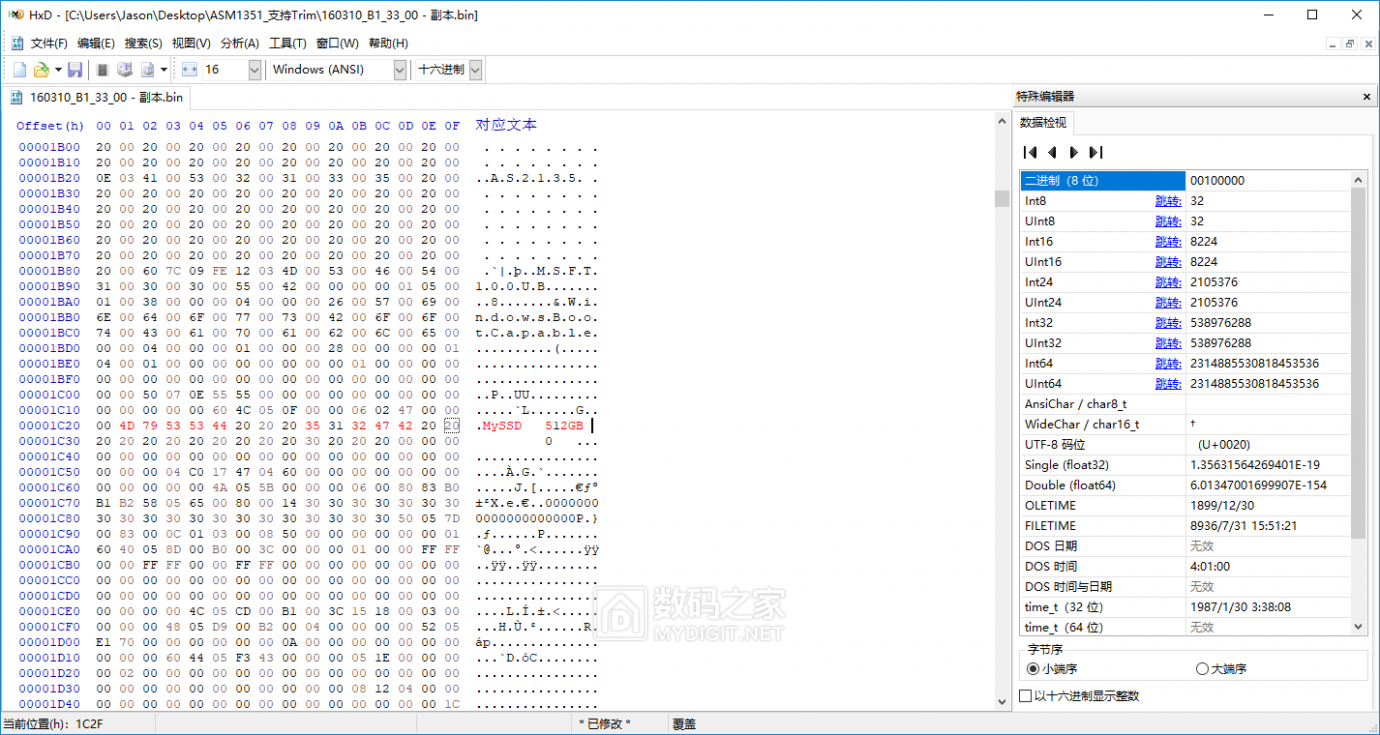Create a new file with the New icon
1380x735 pixels.
click(19, 70)
